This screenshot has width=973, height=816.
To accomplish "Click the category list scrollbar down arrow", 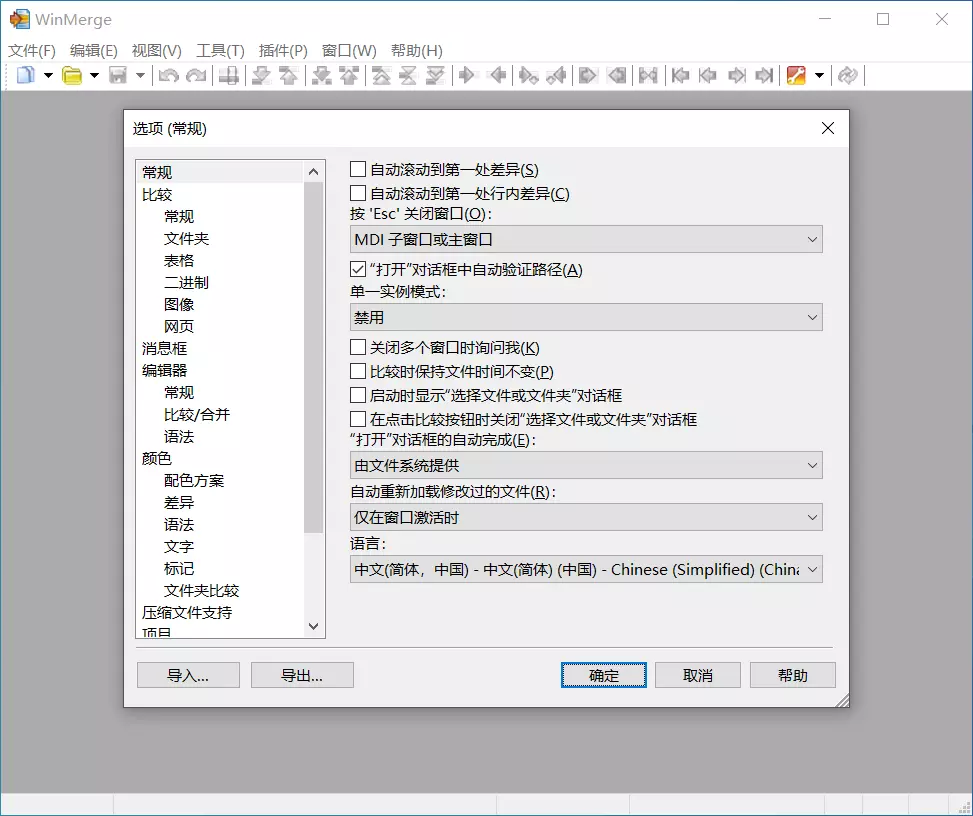I will [x=314, y=626].
